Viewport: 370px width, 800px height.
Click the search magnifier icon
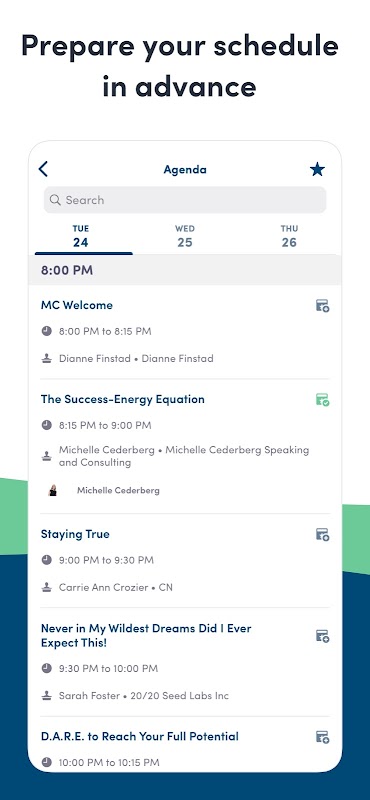tap(55, 200)
